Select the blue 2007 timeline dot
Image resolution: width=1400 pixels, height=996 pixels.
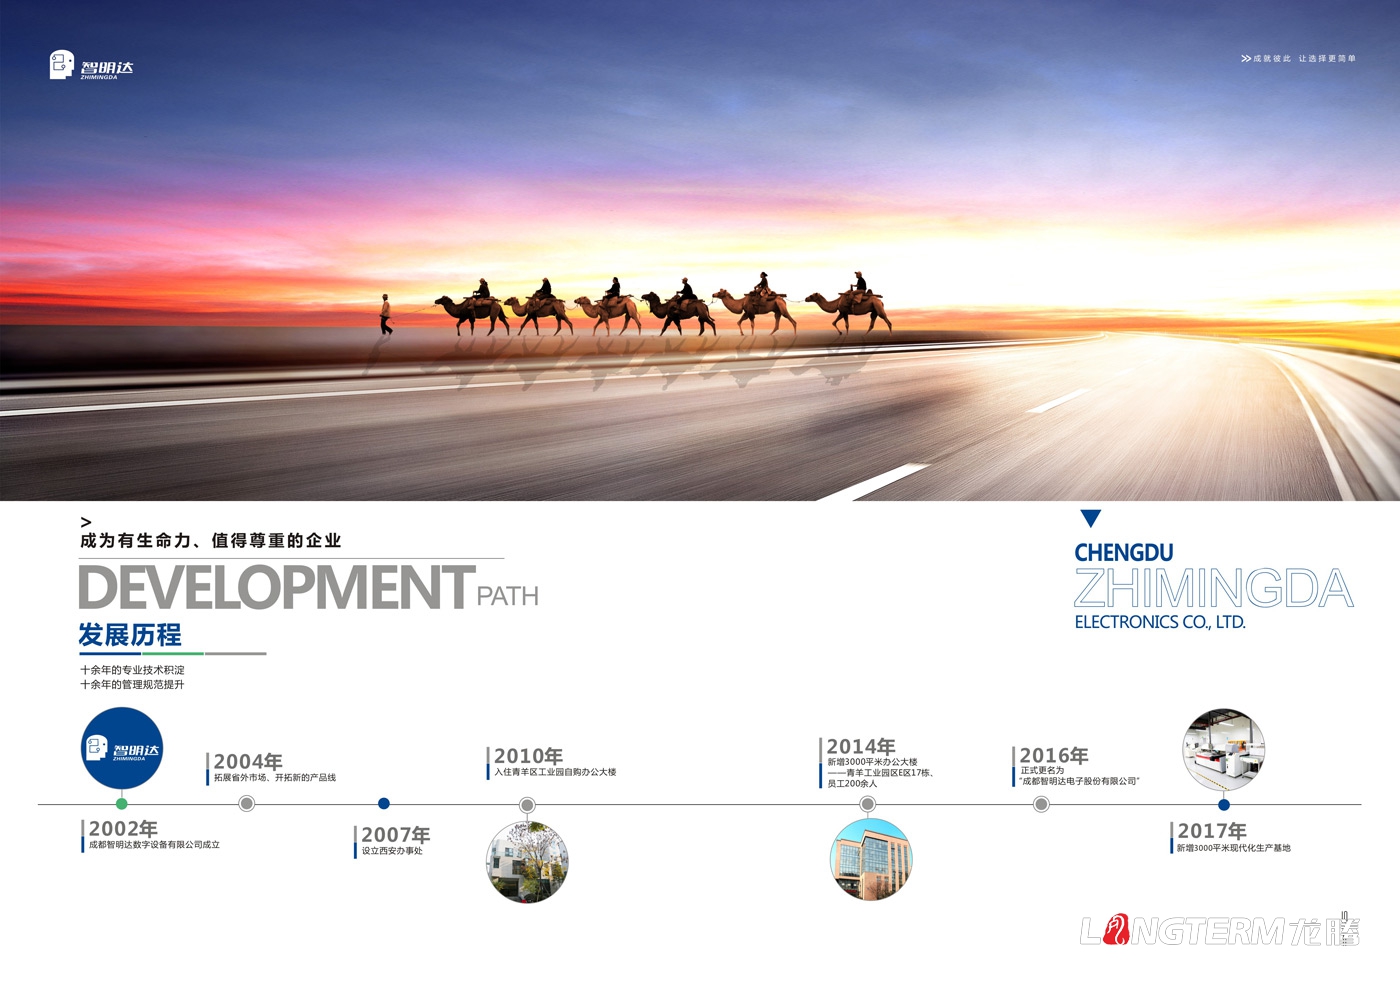383,804
